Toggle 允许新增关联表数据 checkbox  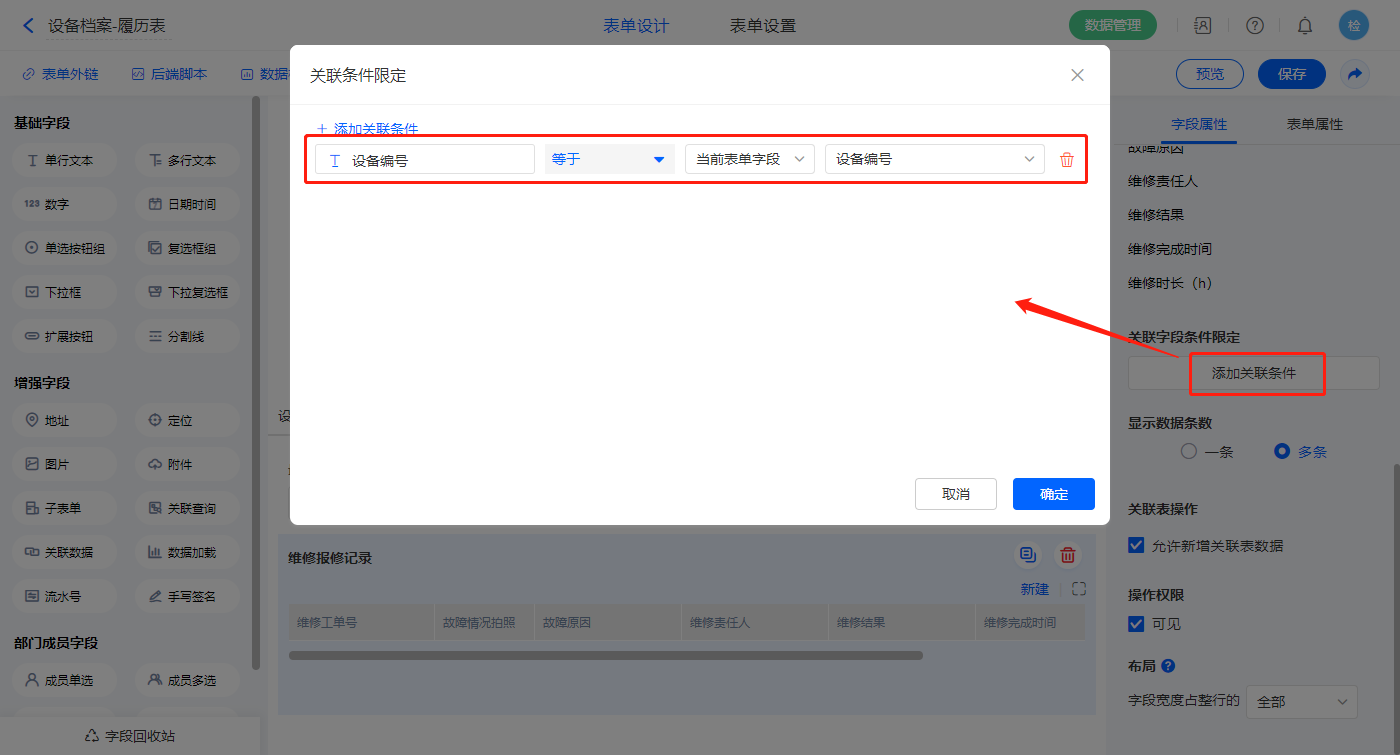coord(1136,545)
